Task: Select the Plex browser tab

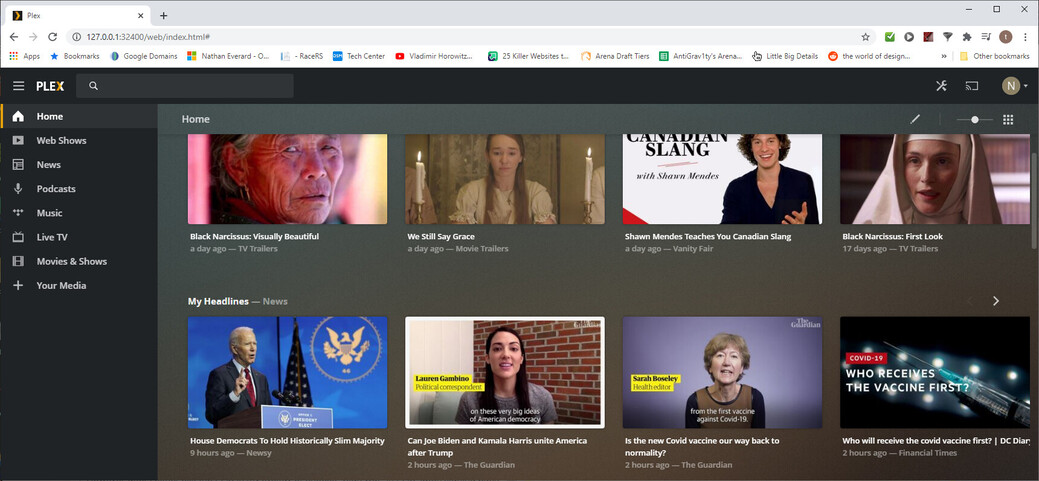Action: (x=78, y=15)
